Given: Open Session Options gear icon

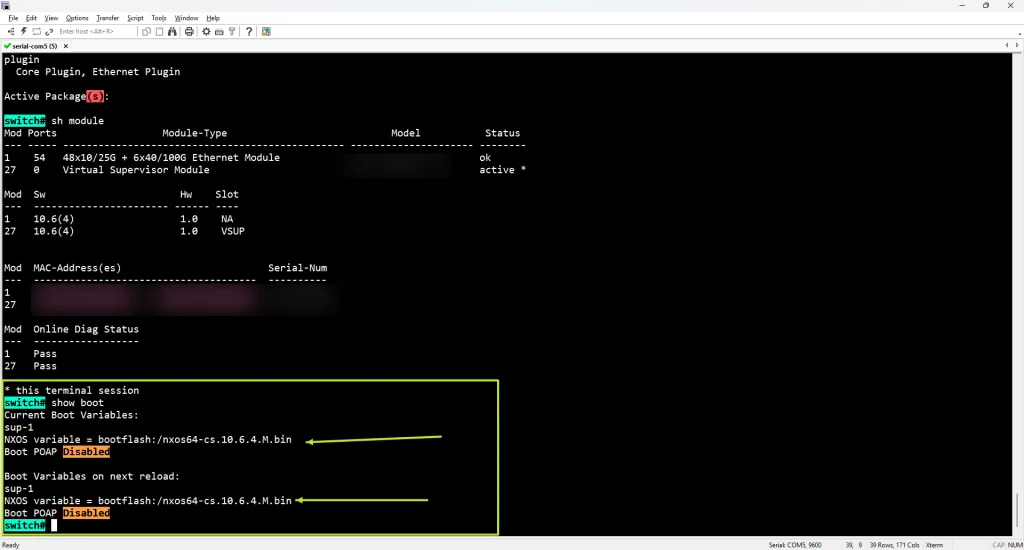Looking at the screenshot, I should pyautogui.click(x=206, y=31).
